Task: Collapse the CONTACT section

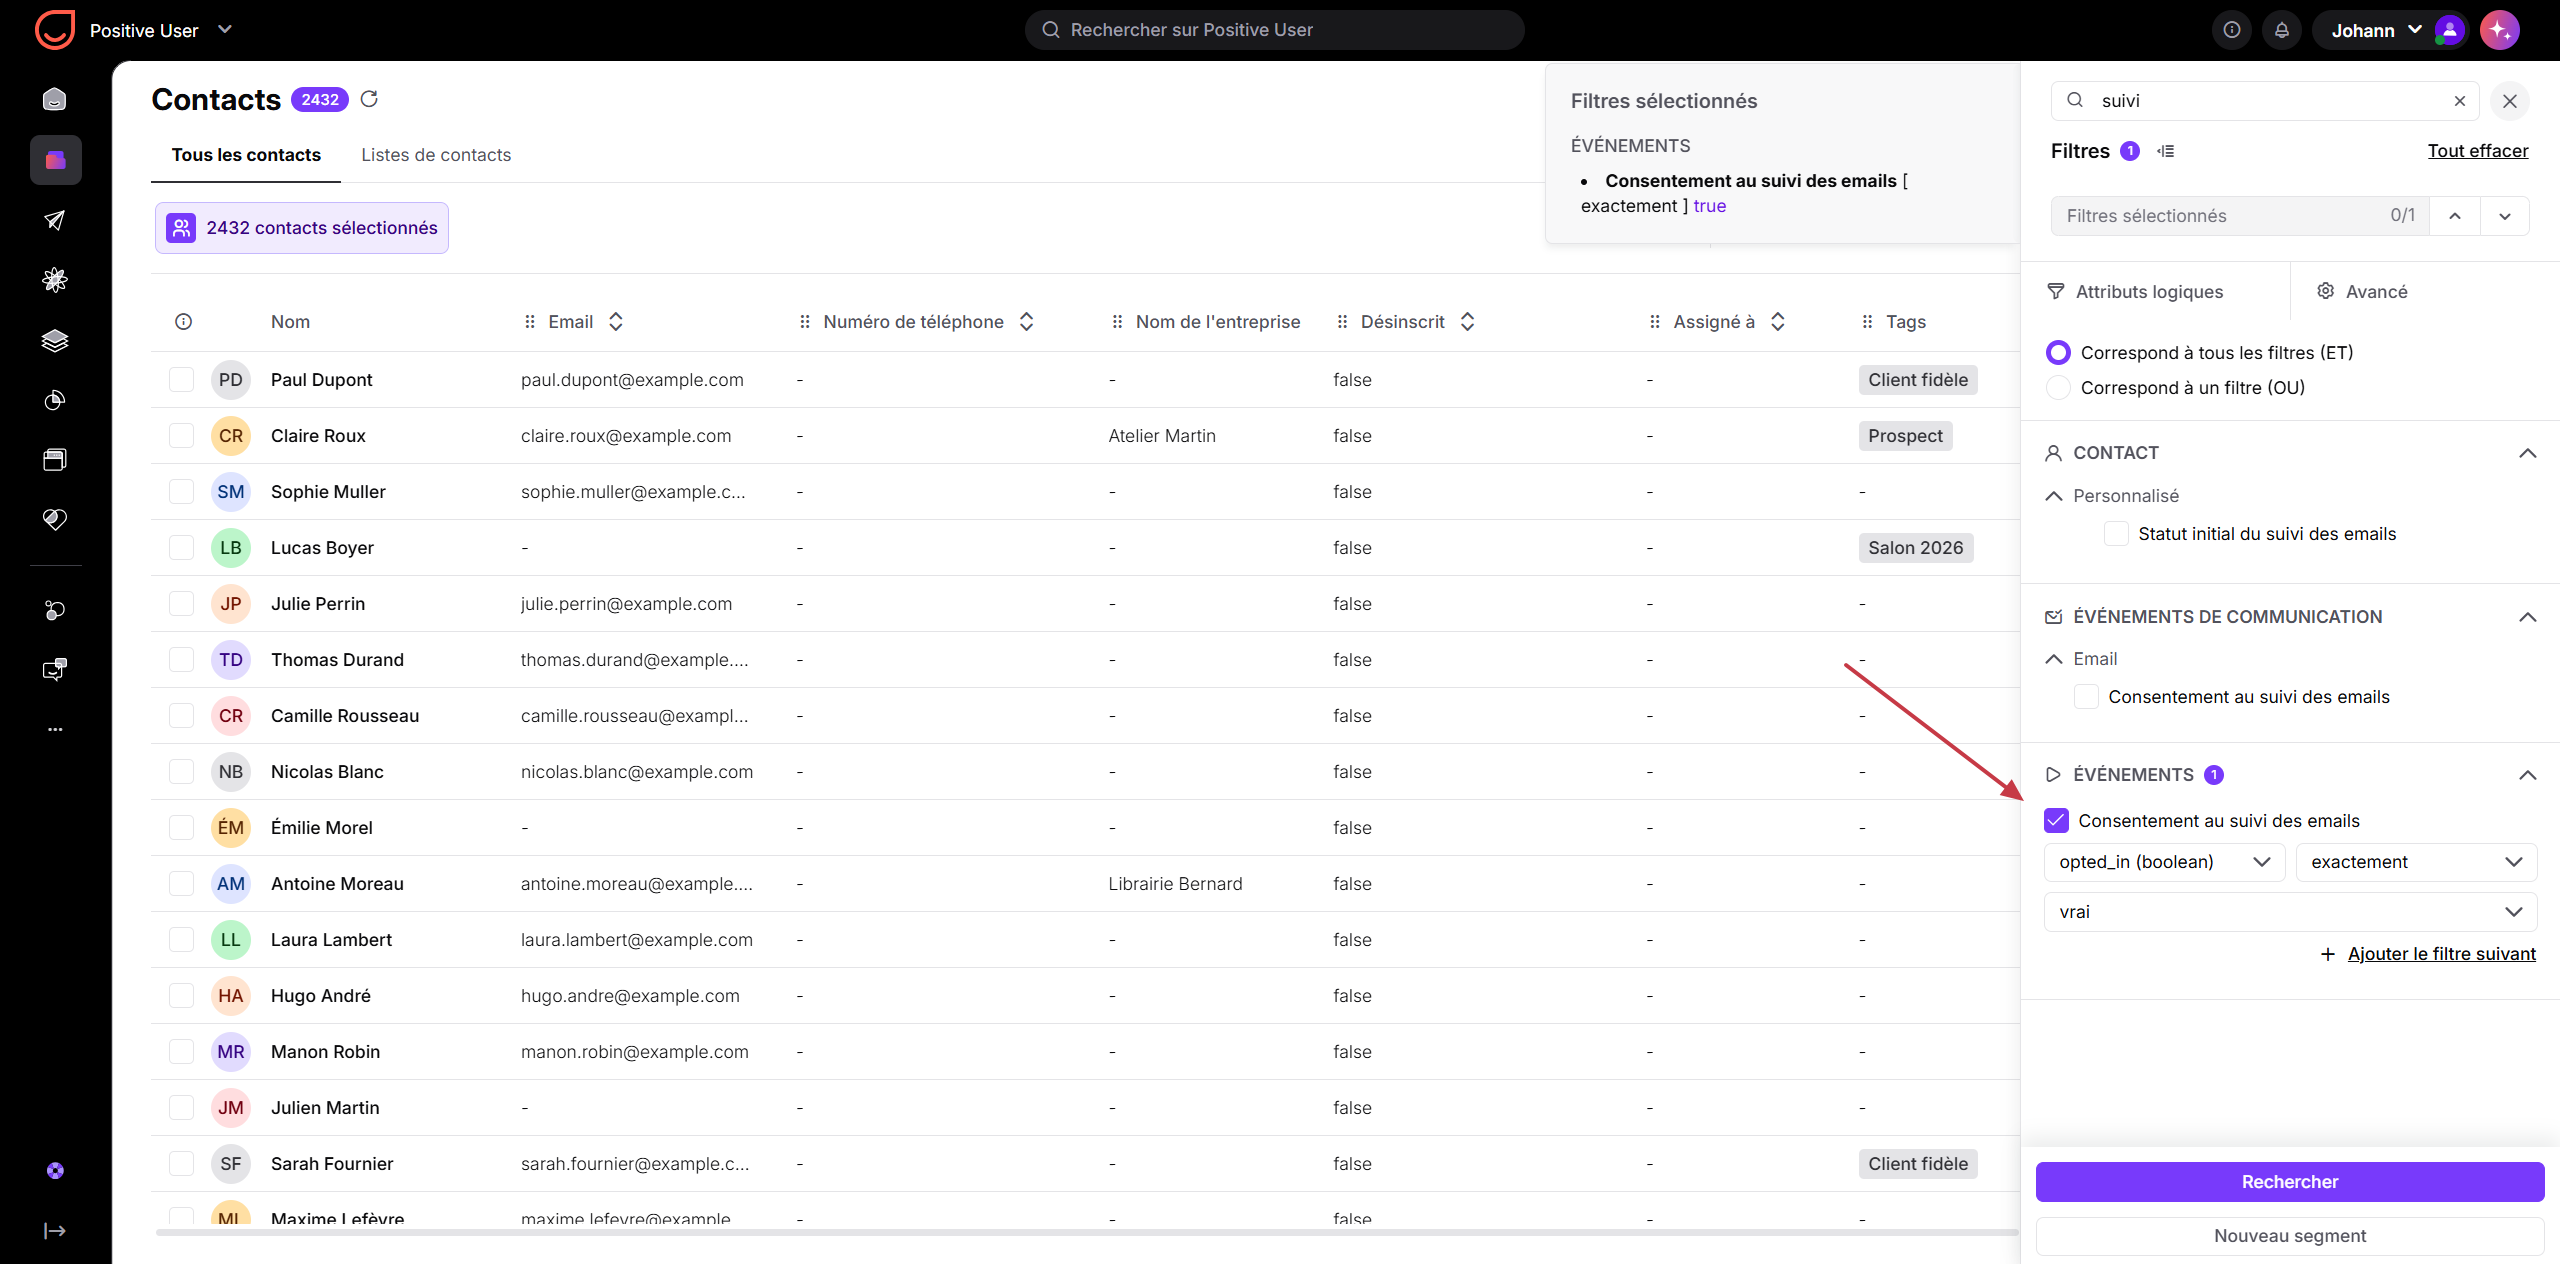Action: coord(2527,453)
